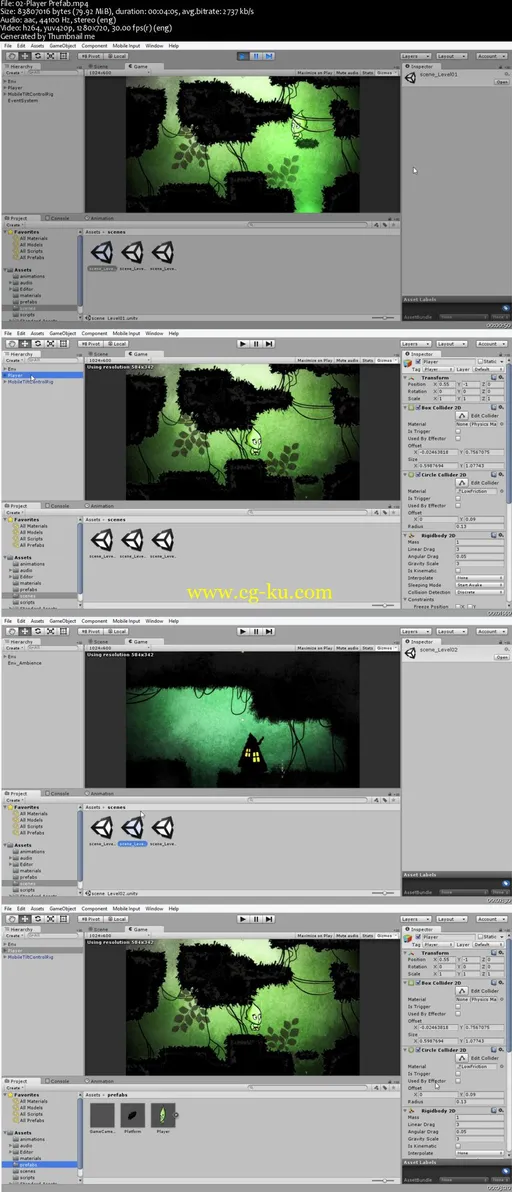Switch to the Console tab in third frame
Viewport: 512px width, 1192px height.
point(58,793)
